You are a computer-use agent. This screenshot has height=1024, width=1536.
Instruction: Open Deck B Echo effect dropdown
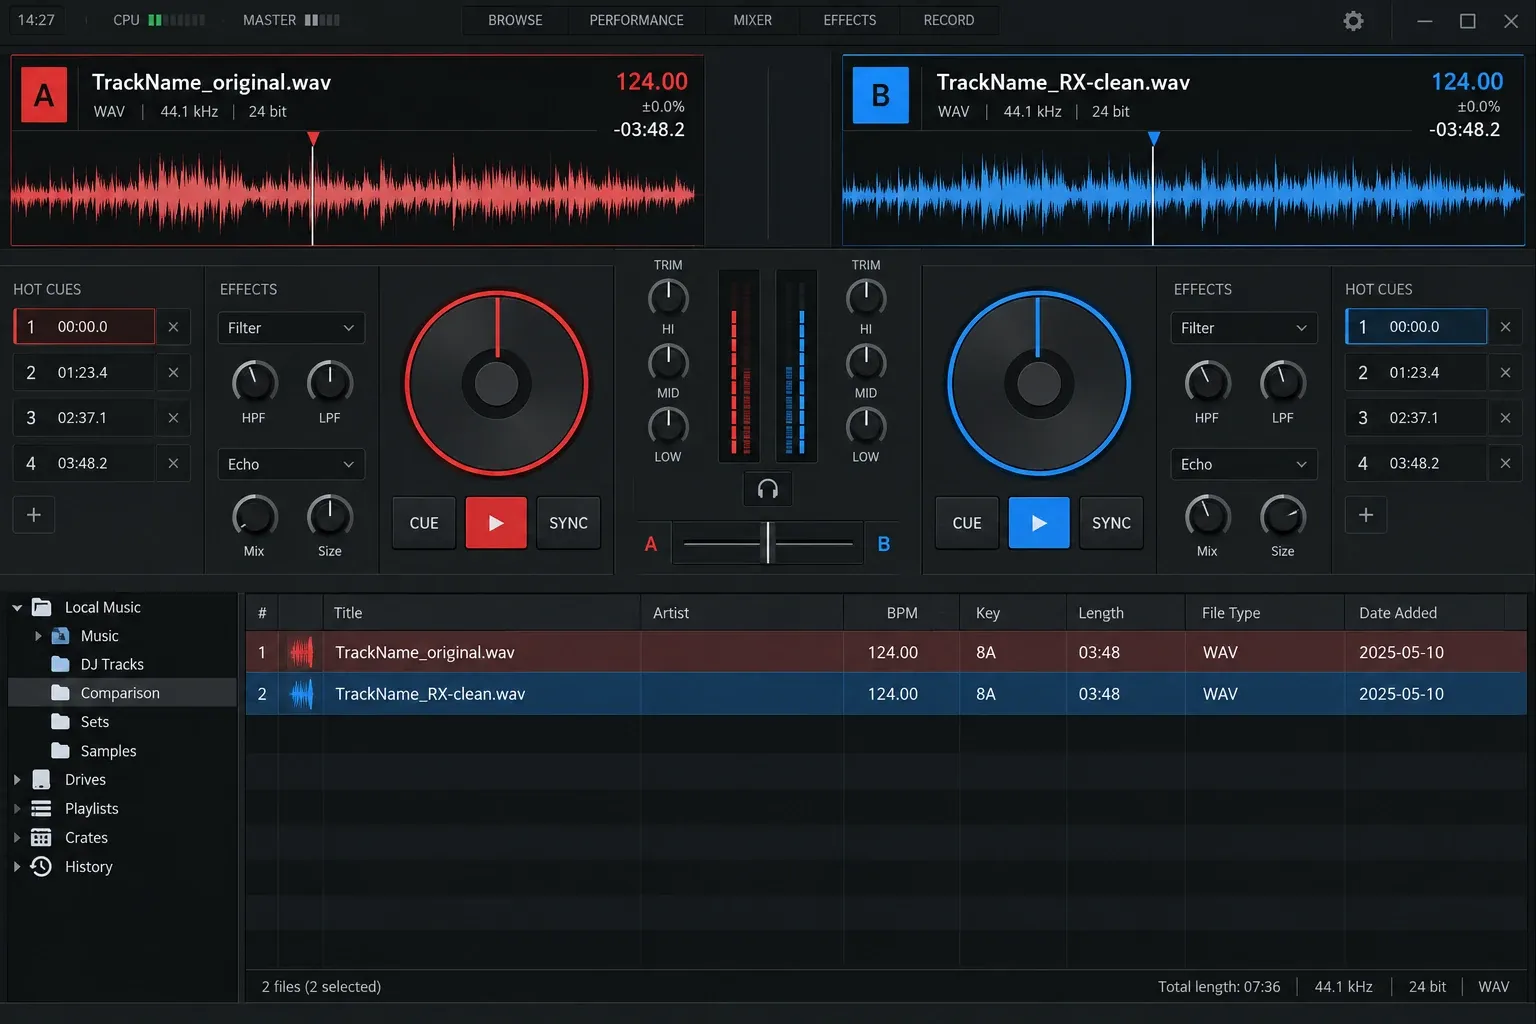pyautogui.click(x=1244, y=464)
